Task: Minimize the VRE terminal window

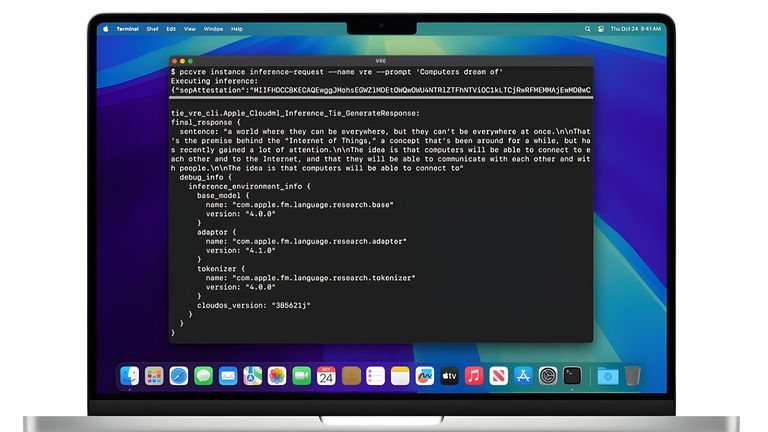Action: point(182,61)
